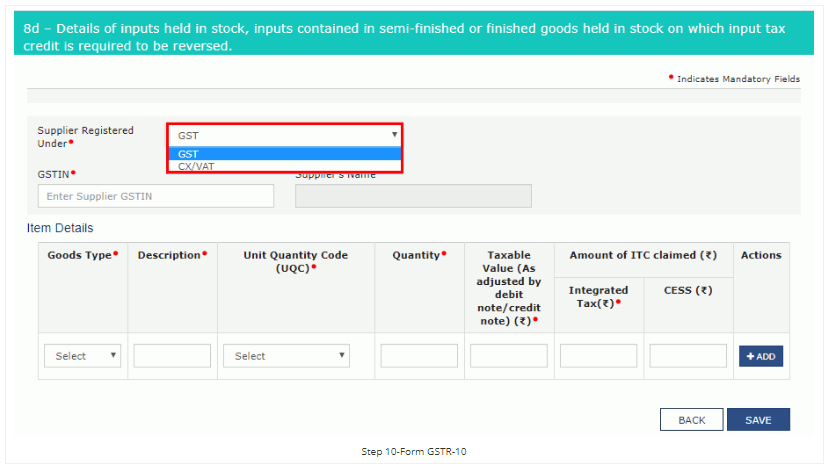Focus the Description input in Item Details
Image resolution: width=829 pixels, height=468 pixels.
(x=172, y=356)
